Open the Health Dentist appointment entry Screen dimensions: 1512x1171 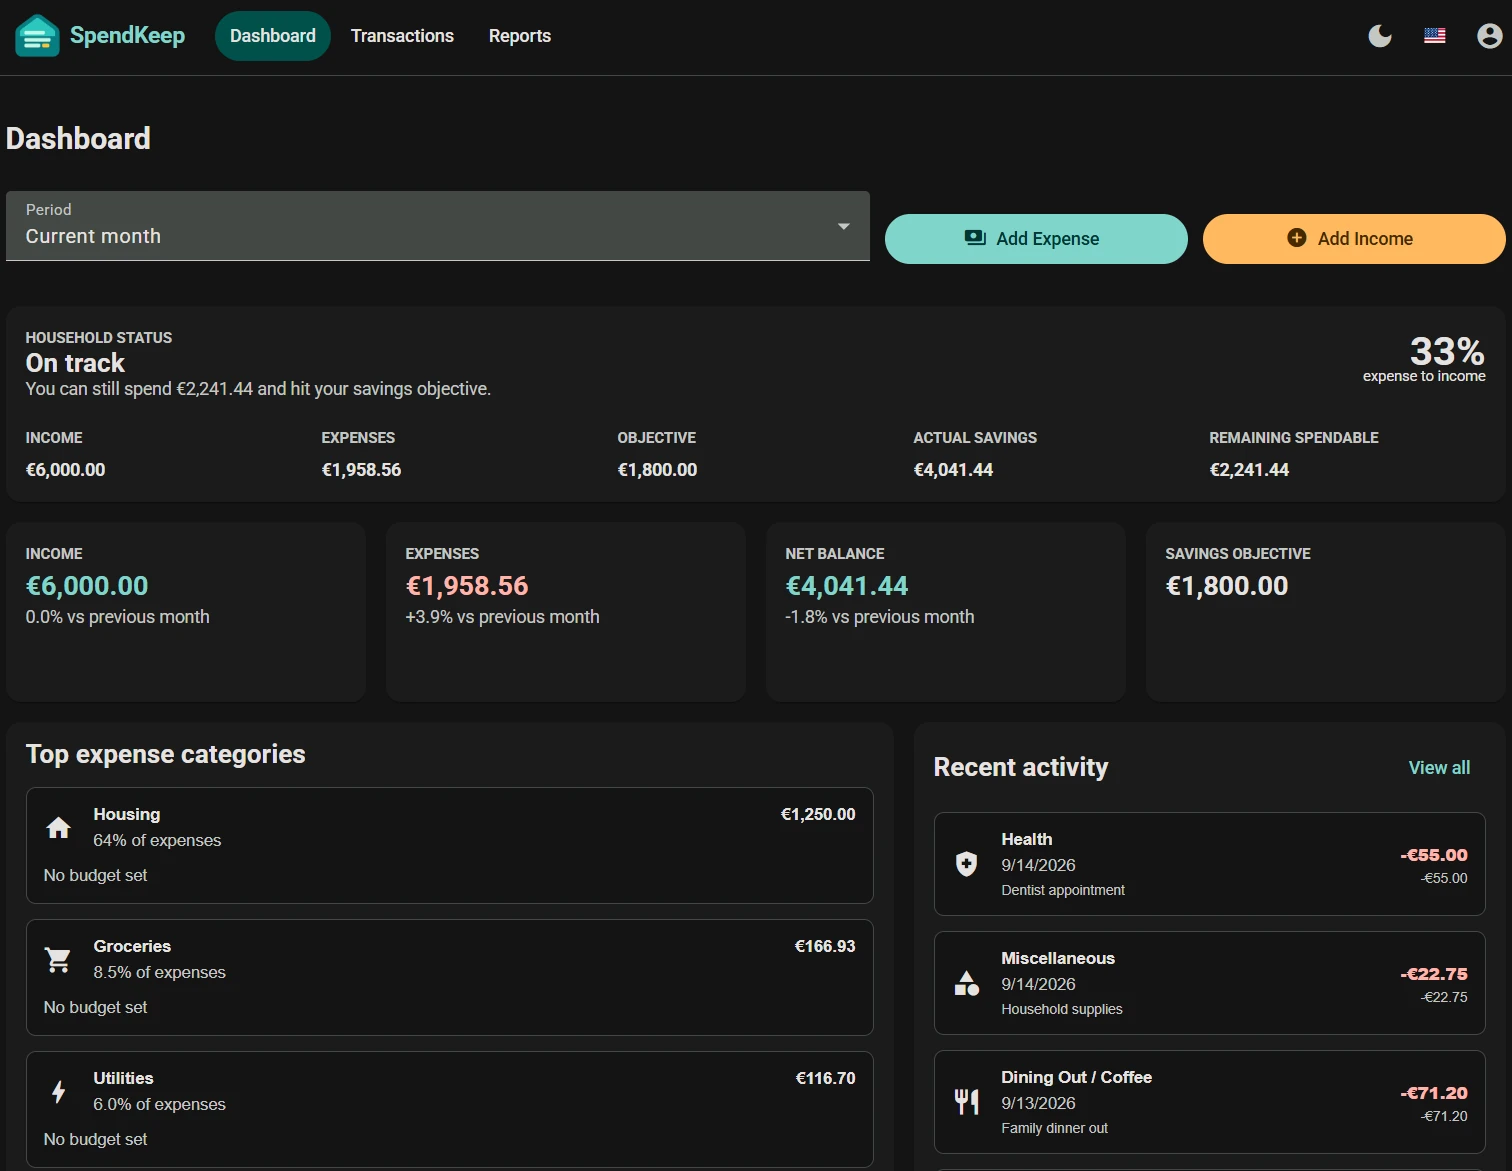click(x=1210, y=864)
